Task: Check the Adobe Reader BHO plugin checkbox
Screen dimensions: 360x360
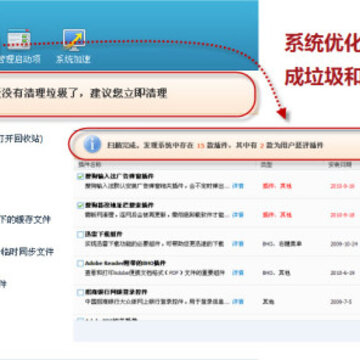Action: 80,263
